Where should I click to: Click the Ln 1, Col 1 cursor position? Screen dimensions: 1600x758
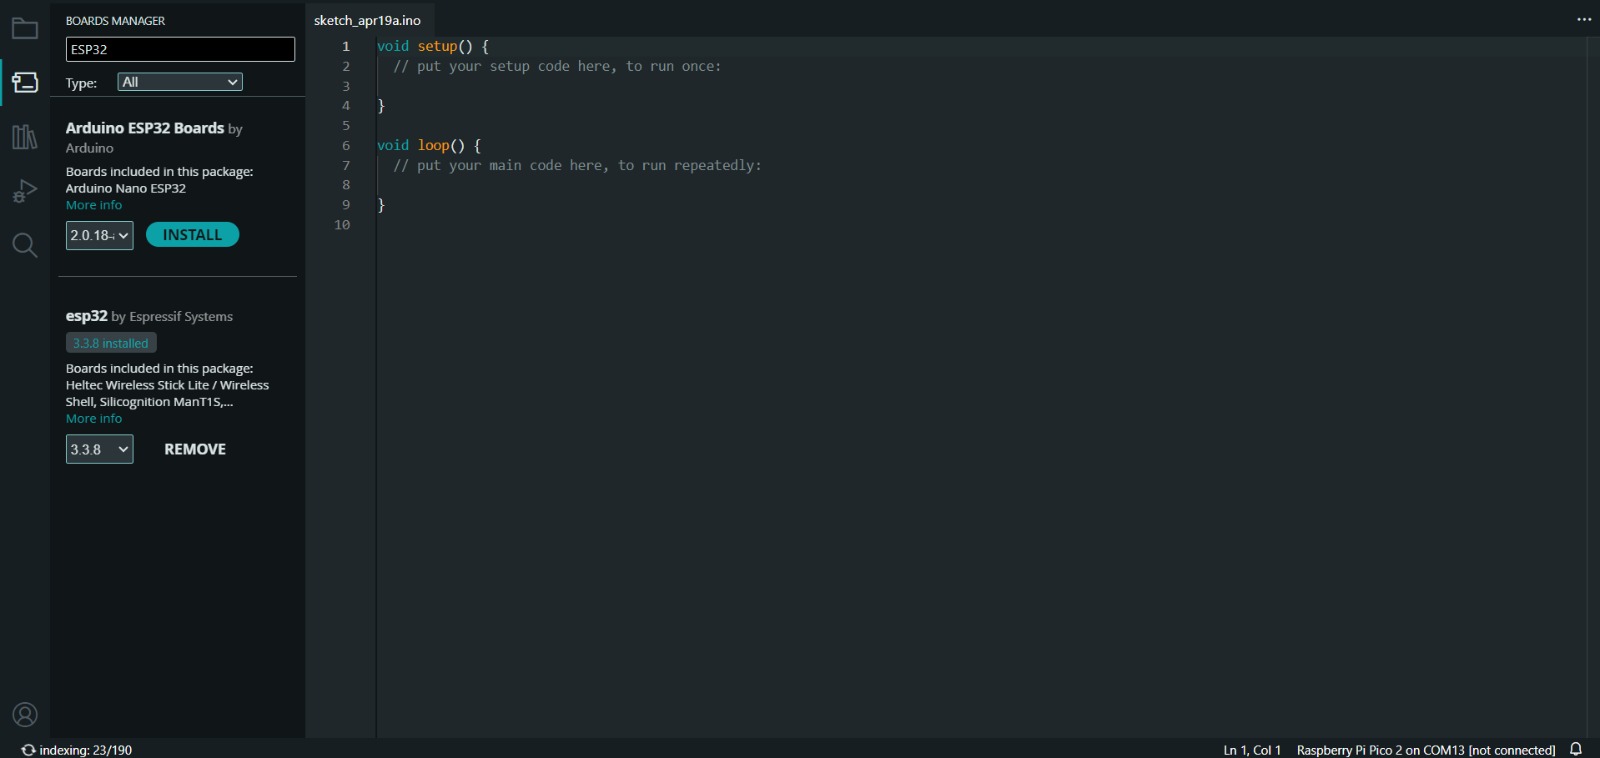pos(1252,750)
